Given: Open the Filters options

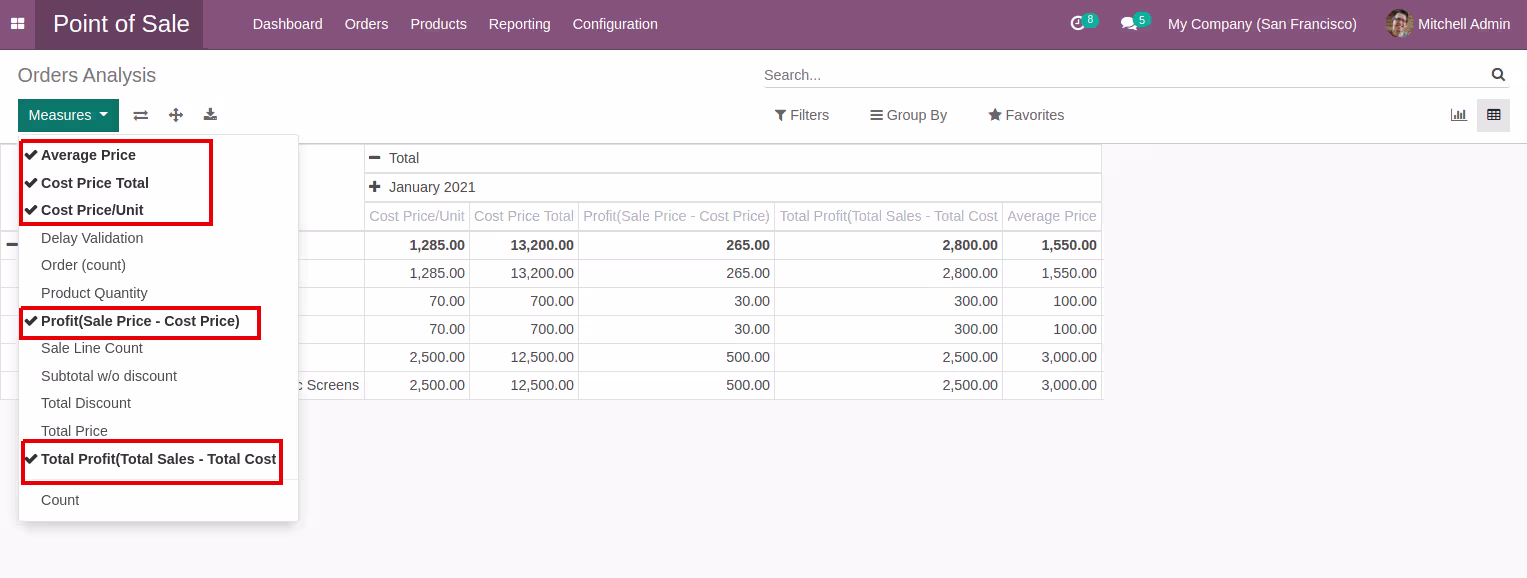Looking at the screenshot, I should tap(802, 115).
